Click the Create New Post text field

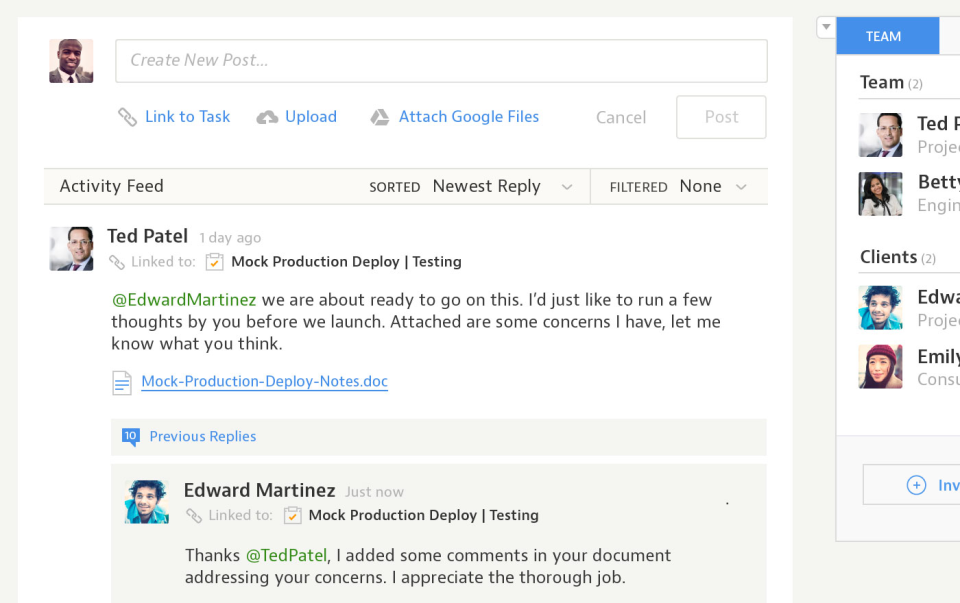pyautogui.click(x=441, y=61)
